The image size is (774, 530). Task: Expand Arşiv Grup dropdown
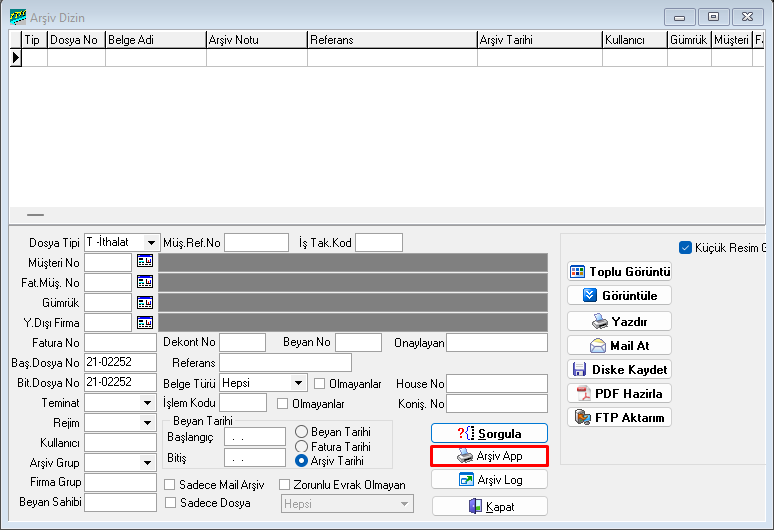click(x=147, y=463)
